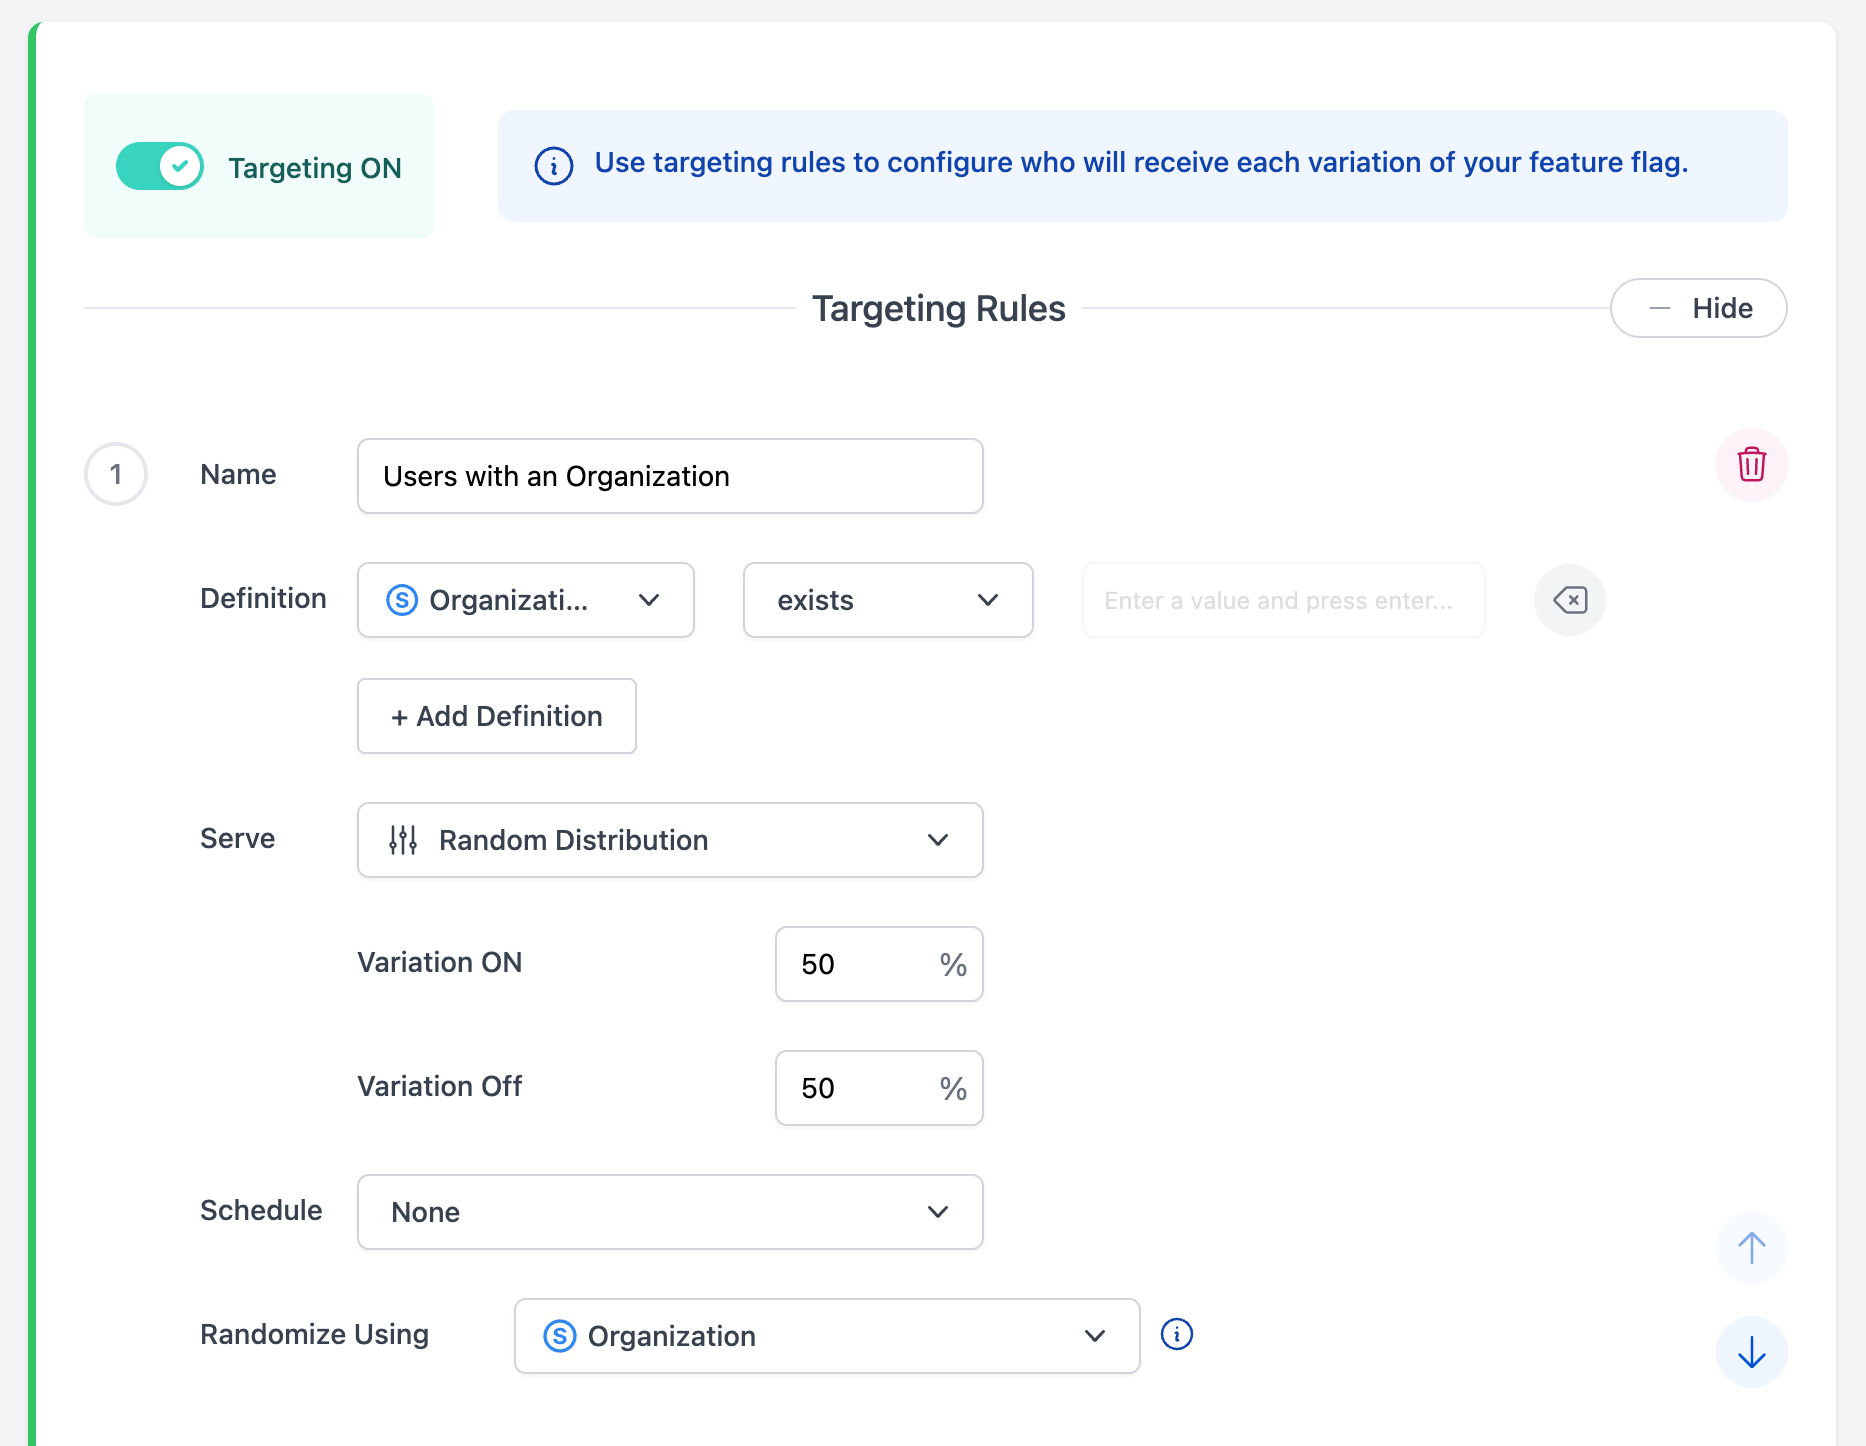
Task: Open the Randomize Using Organization dropdown
Action: click(826, 1335)
